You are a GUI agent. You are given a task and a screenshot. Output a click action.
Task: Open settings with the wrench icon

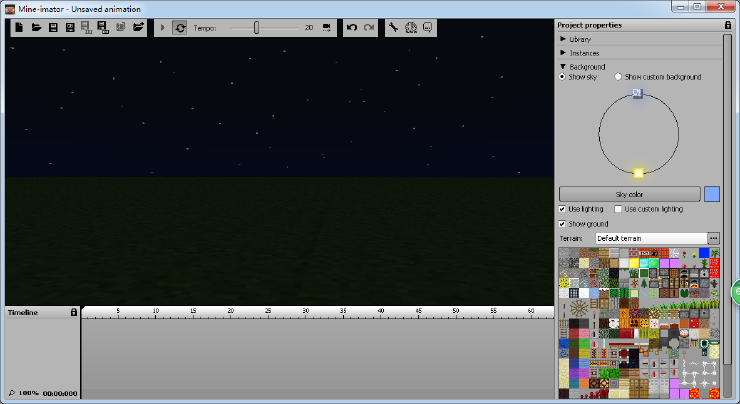tap(393, 27)
